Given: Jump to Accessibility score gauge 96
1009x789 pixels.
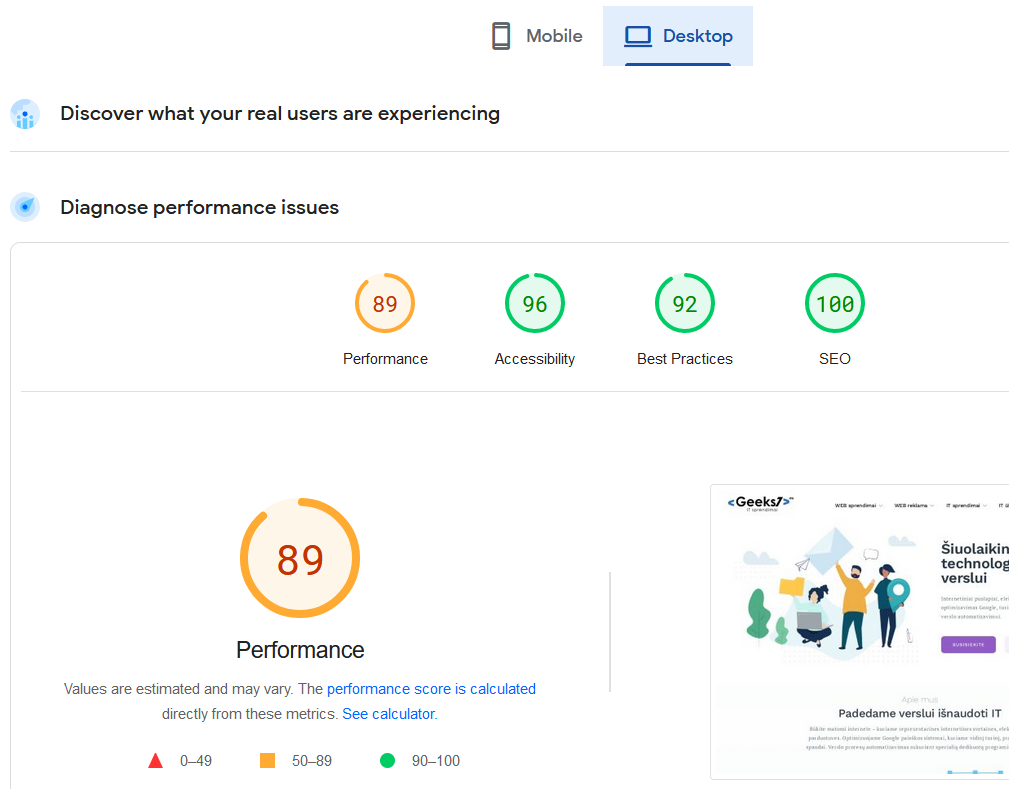Looking at the screenshot, I should 535,303.
